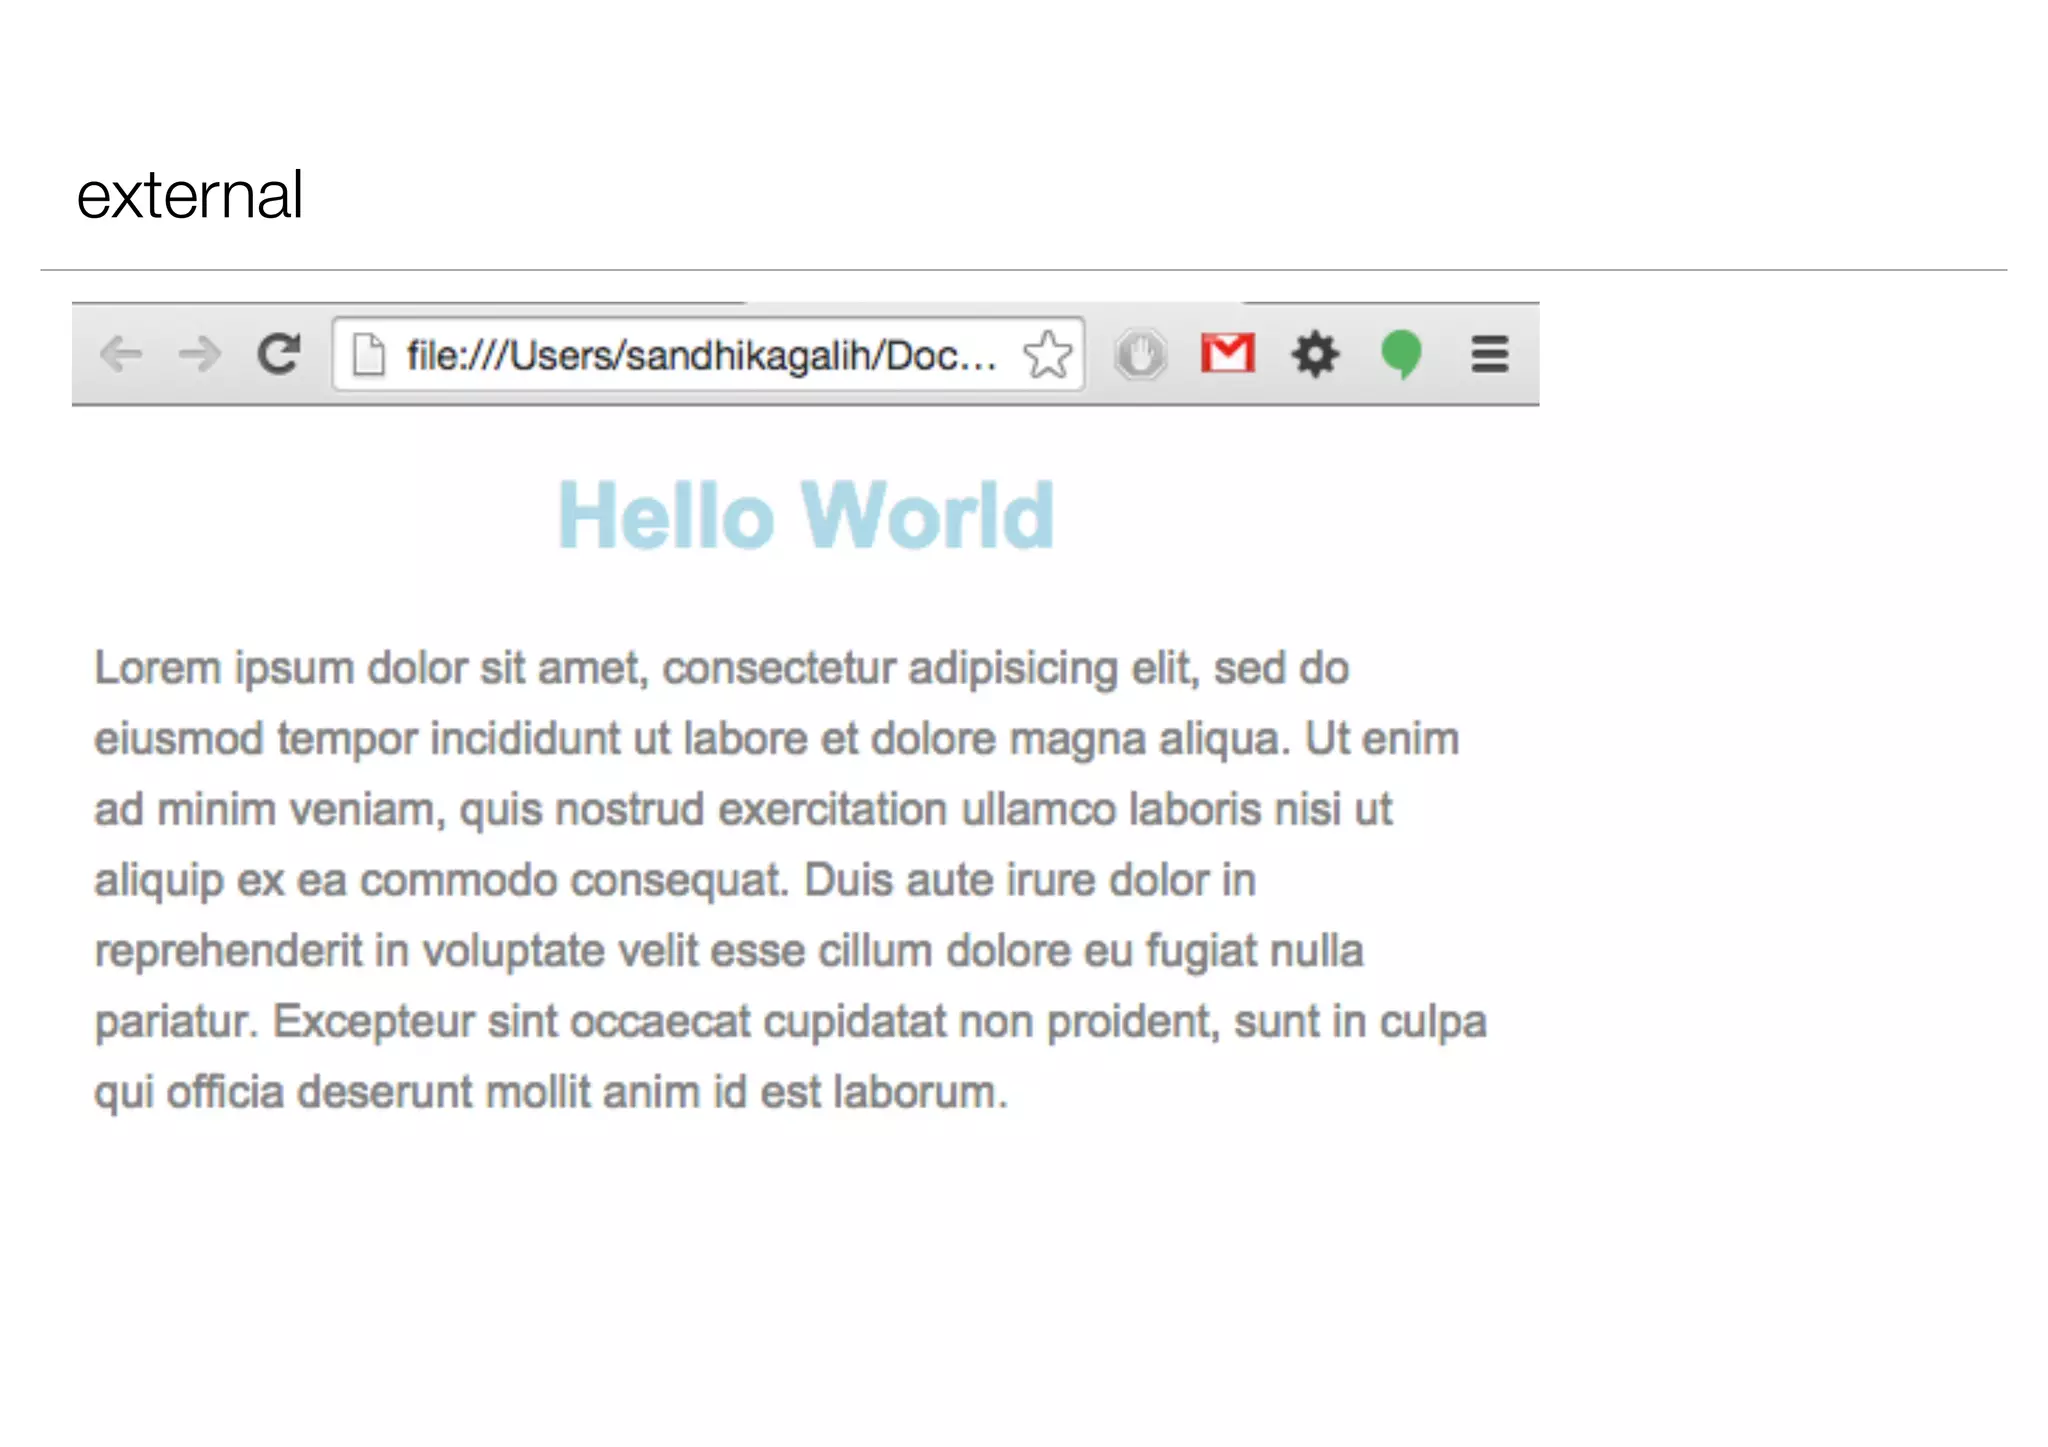
Task: Bookmark the page with the star icon
Action: tap(1047, 354)
